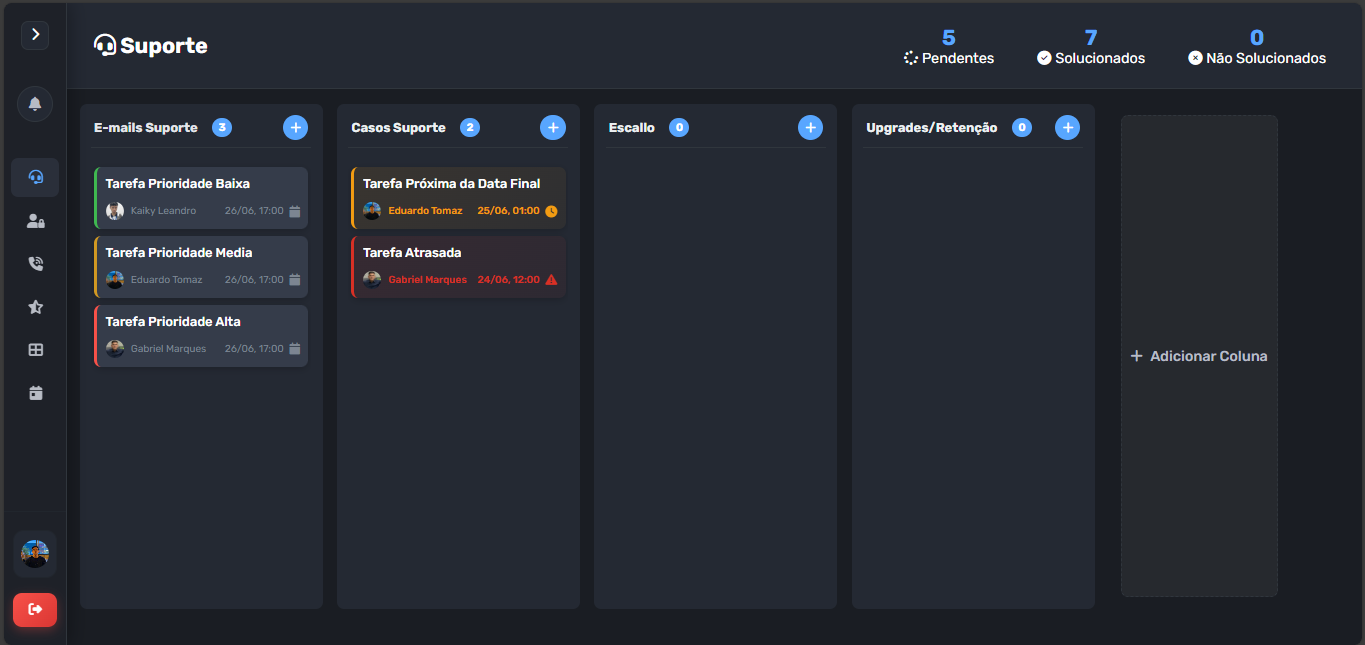The height and width of the screenshot is (645, 1365).
Task: Click the Solucionados count 7
Action: pyautogui.click(x=1091, y=38)
